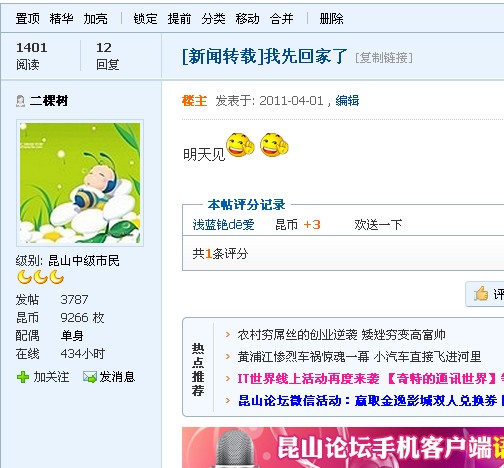Choose 加亮 to highlight the thread
This screenshot has width=504, height=468.
tap(96, 19)
